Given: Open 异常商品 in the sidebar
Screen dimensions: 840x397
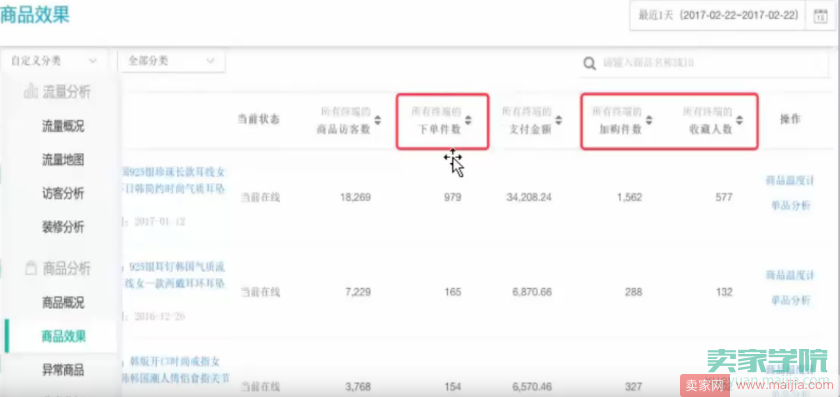Looking at the screenshot, I should [x=63, y=370].
